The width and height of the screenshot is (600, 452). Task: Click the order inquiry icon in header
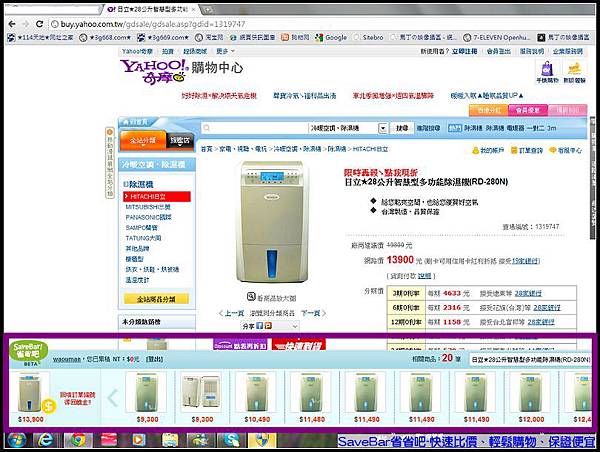(514, 150)
